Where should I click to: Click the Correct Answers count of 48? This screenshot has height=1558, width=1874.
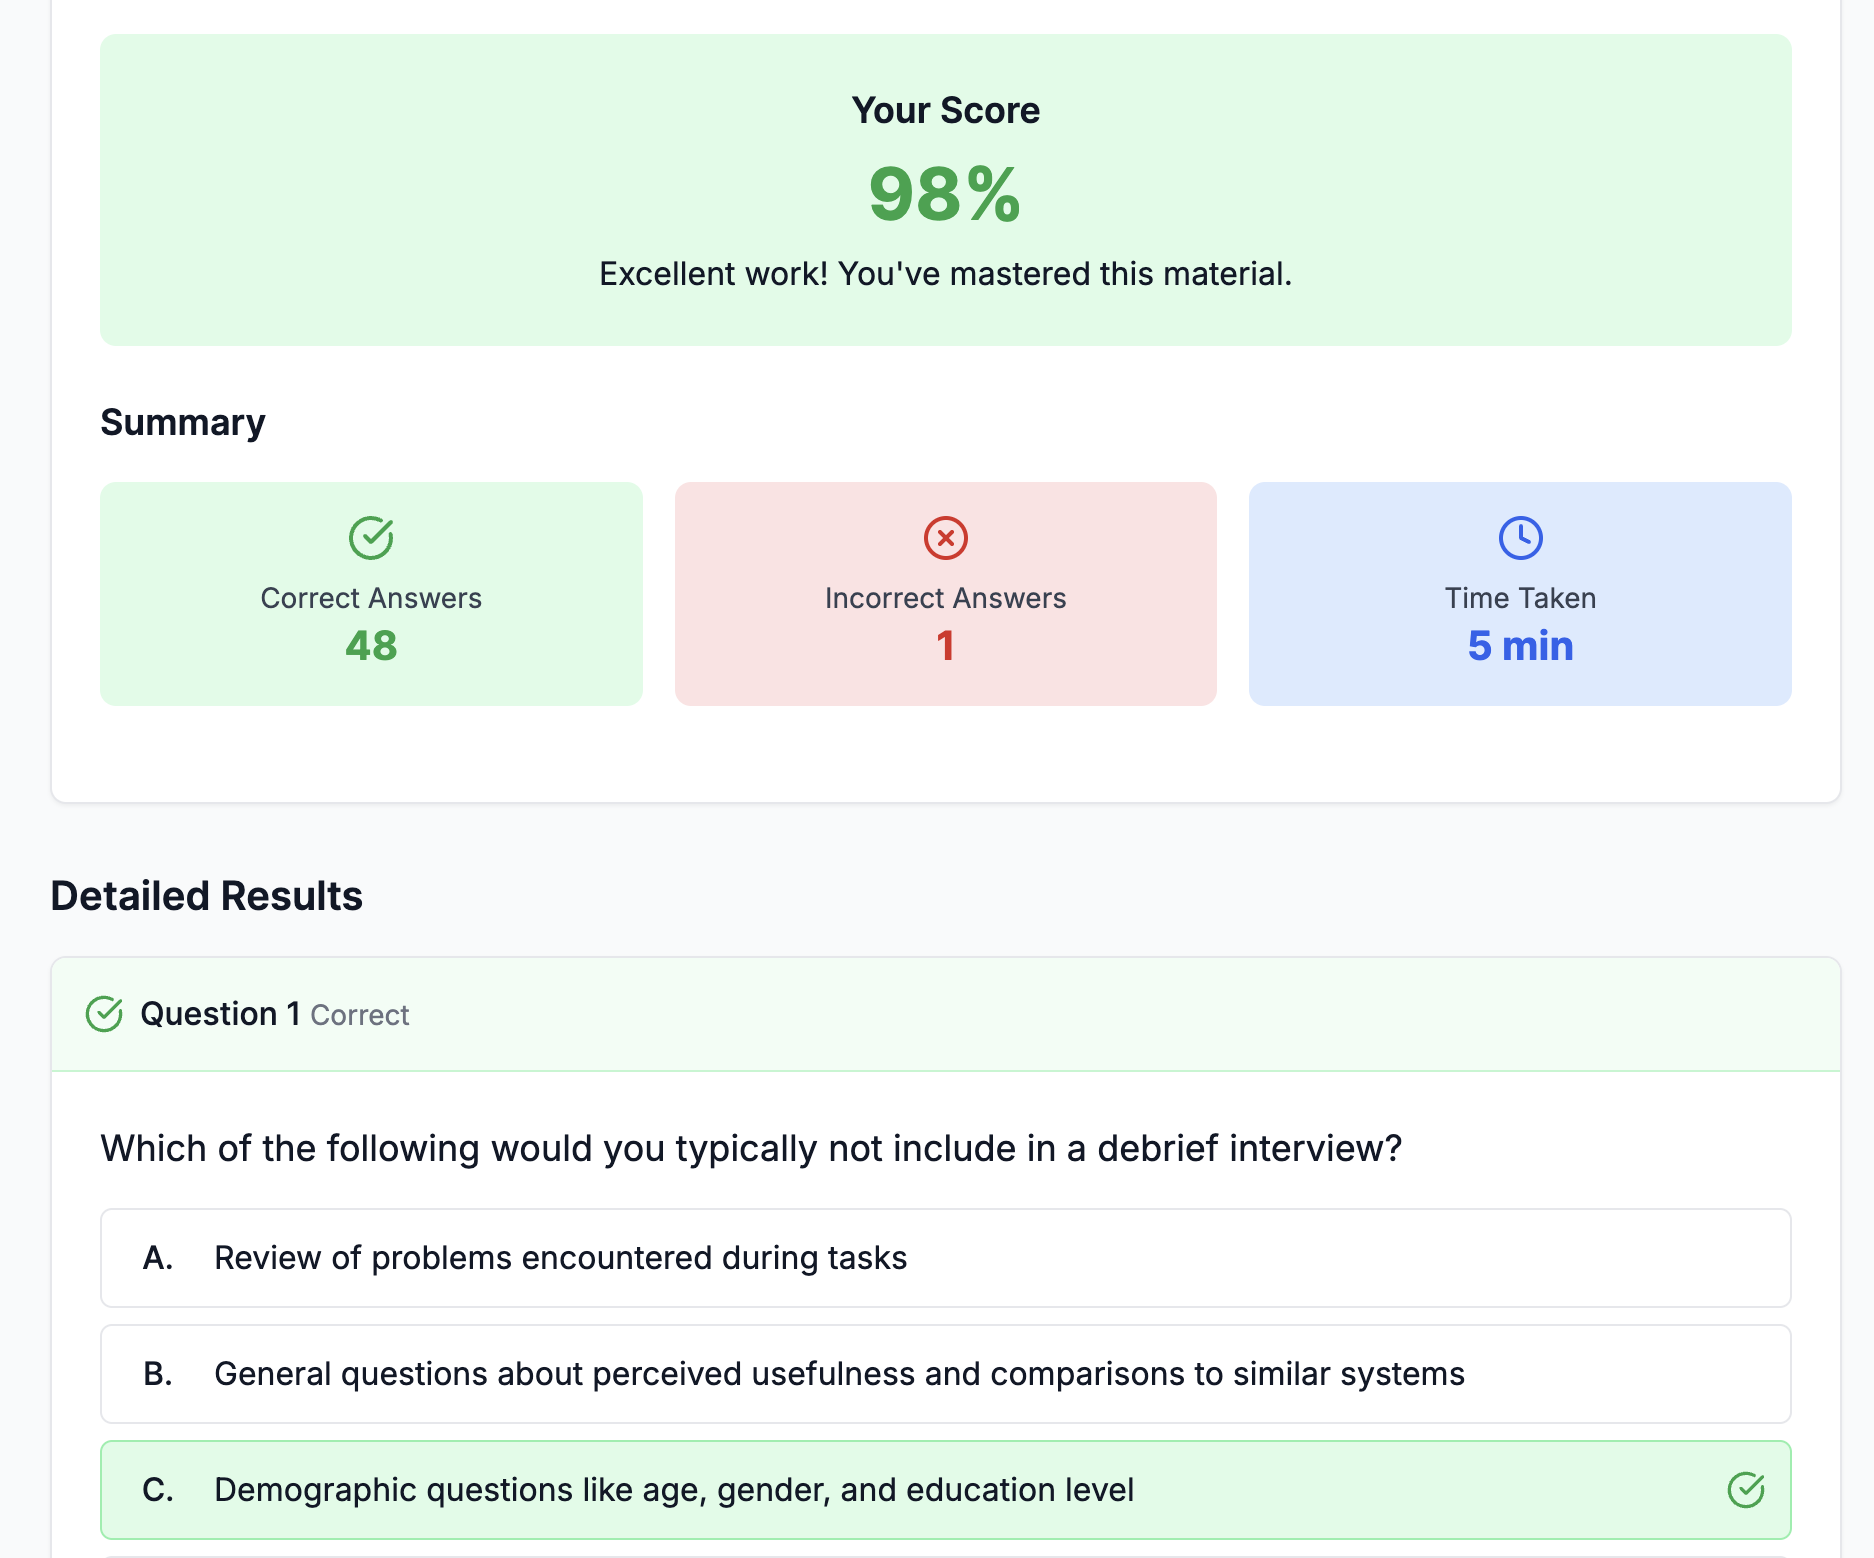(x=371, y=646)
